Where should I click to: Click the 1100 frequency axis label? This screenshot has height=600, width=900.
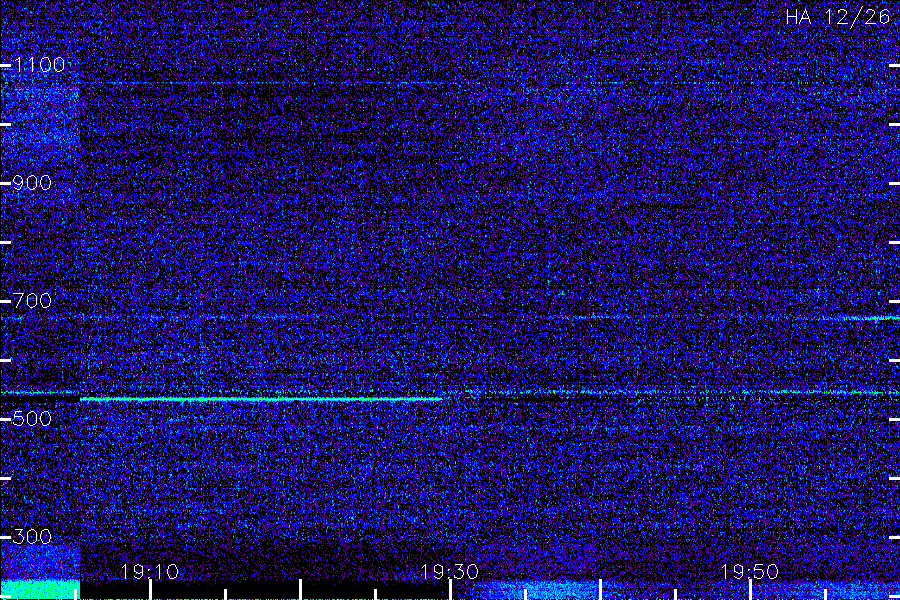[39, 65]
